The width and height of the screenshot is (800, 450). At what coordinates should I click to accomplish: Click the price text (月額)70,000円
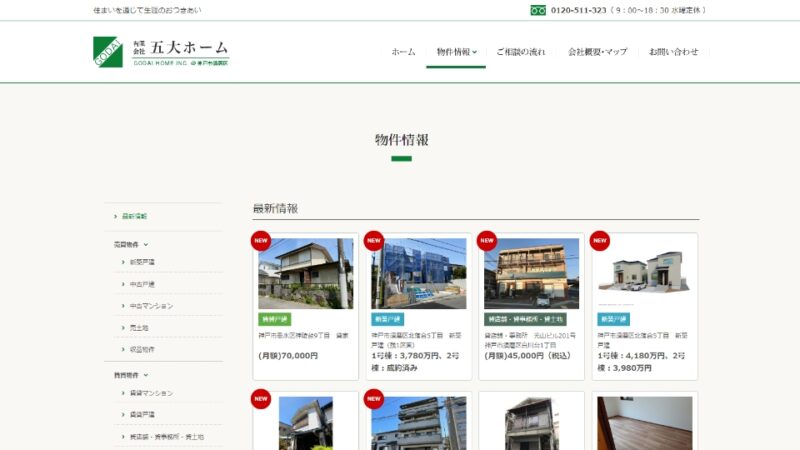(288, 356)
